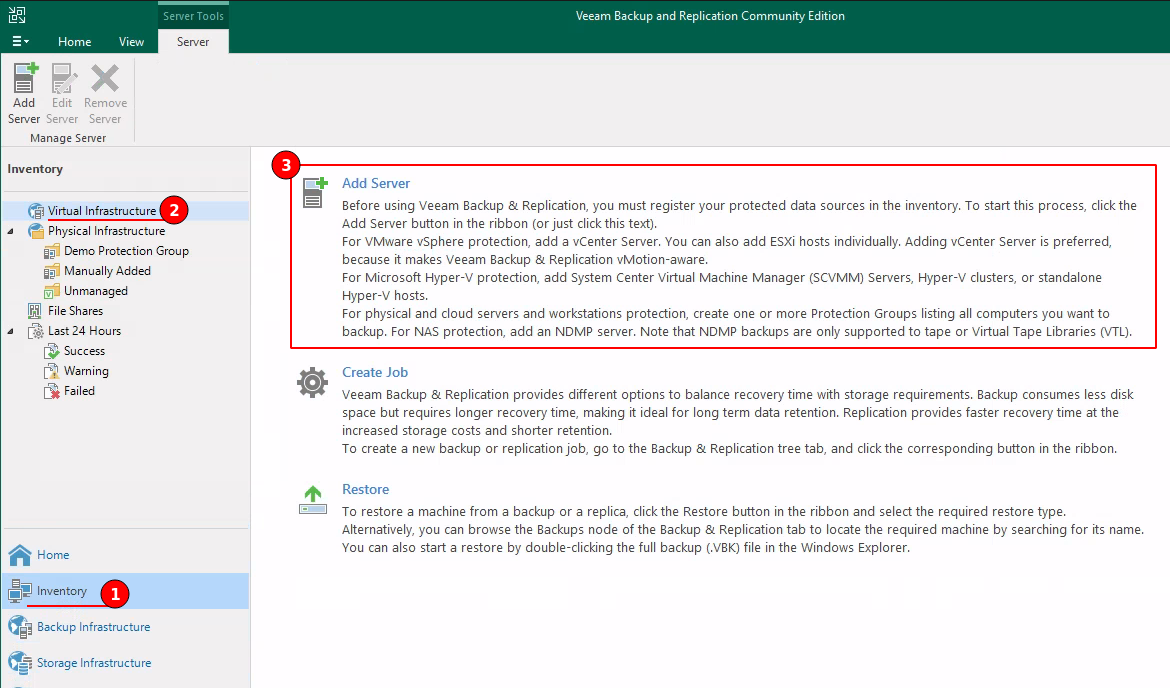Click the Success status icon
This screenshot has width=1170, height=688.
coord(51,351)
